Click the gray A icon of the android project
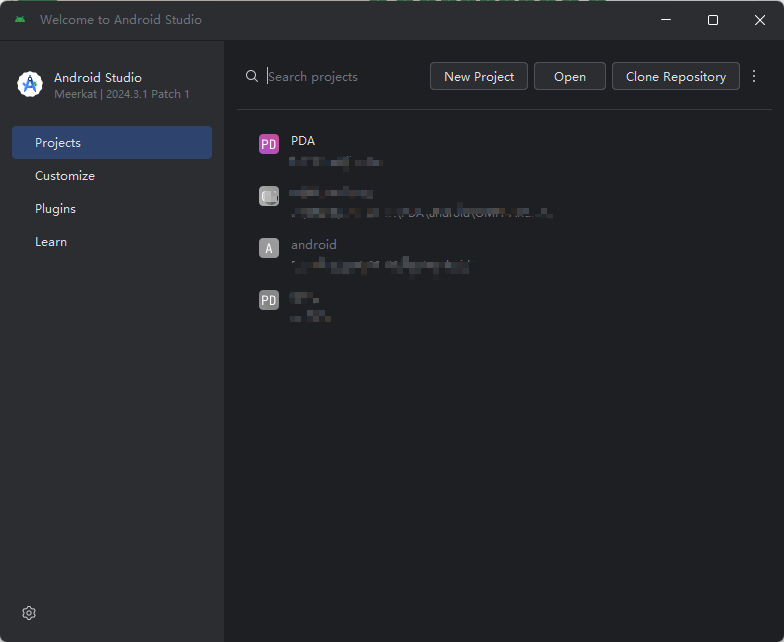The width and height of the screenshot is (784, 642). coord(269,248)
